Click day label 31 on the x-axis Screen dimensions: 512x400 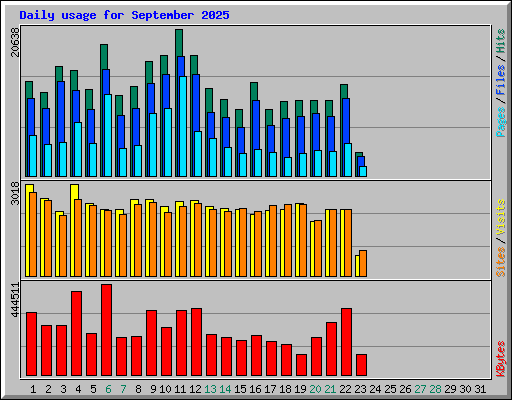point(480,389)
